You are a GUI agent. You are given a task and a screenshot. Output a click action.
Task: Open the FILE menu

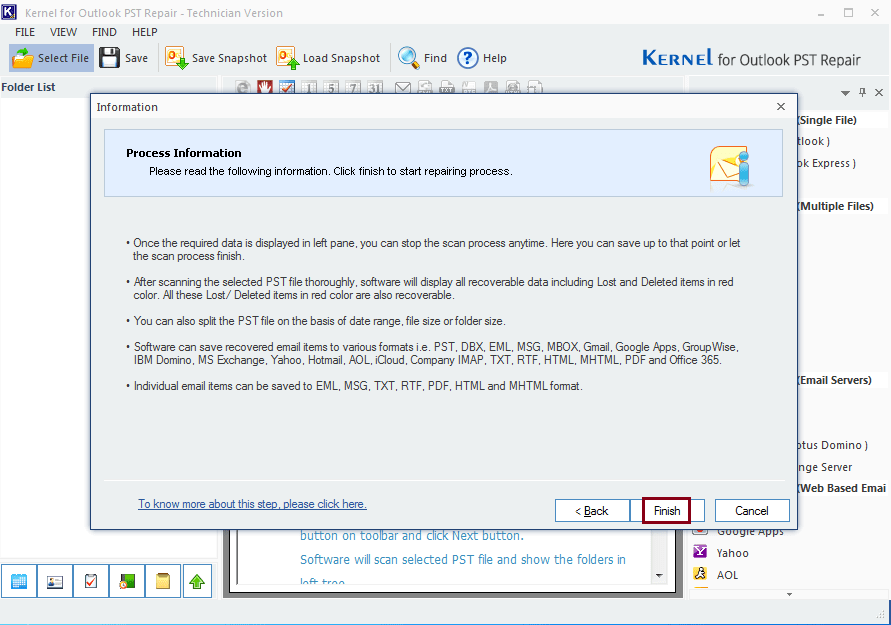click(25, 32)
